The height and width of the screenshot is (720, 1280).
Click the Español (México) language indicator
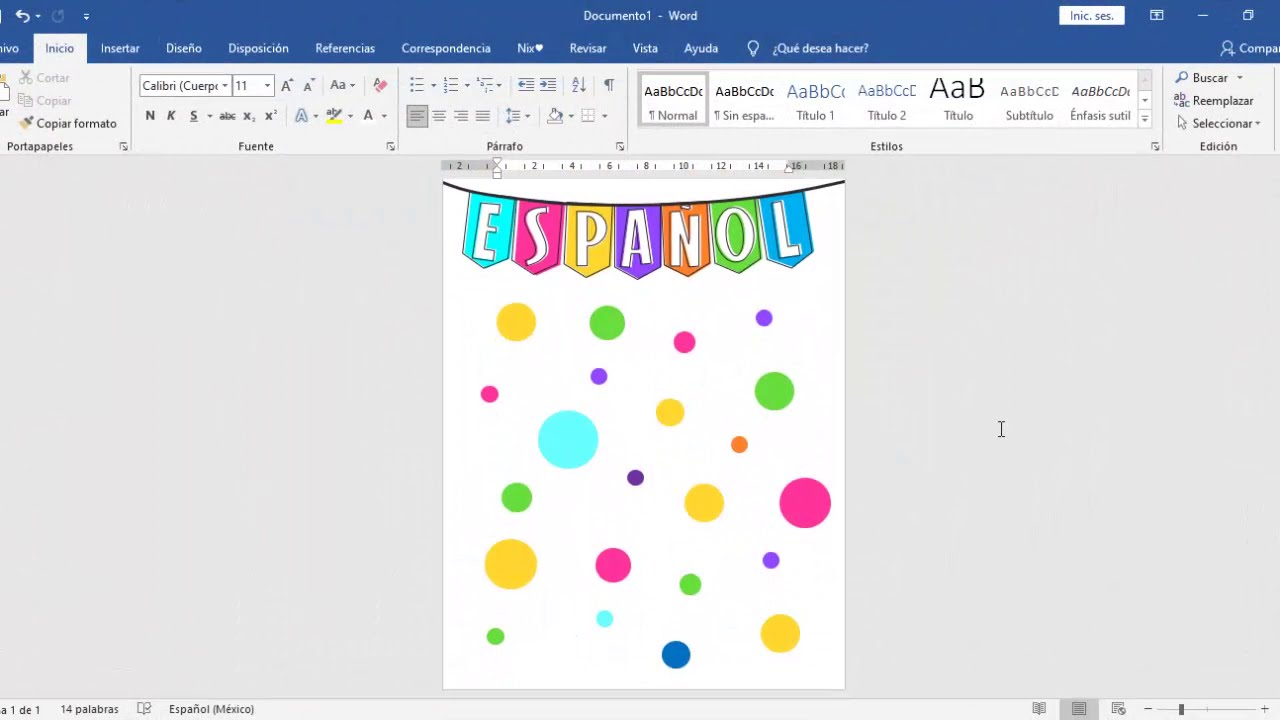[211, 709]
